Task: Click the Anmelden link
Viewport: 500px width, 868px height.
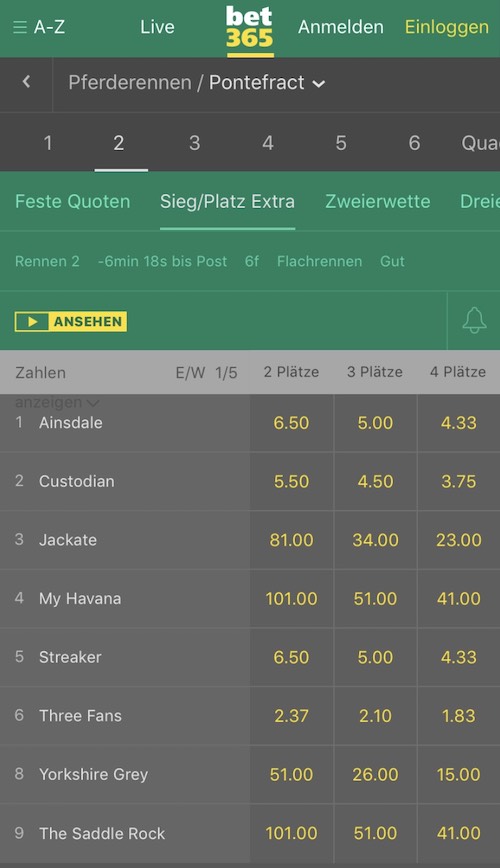Action: [341, 27]
